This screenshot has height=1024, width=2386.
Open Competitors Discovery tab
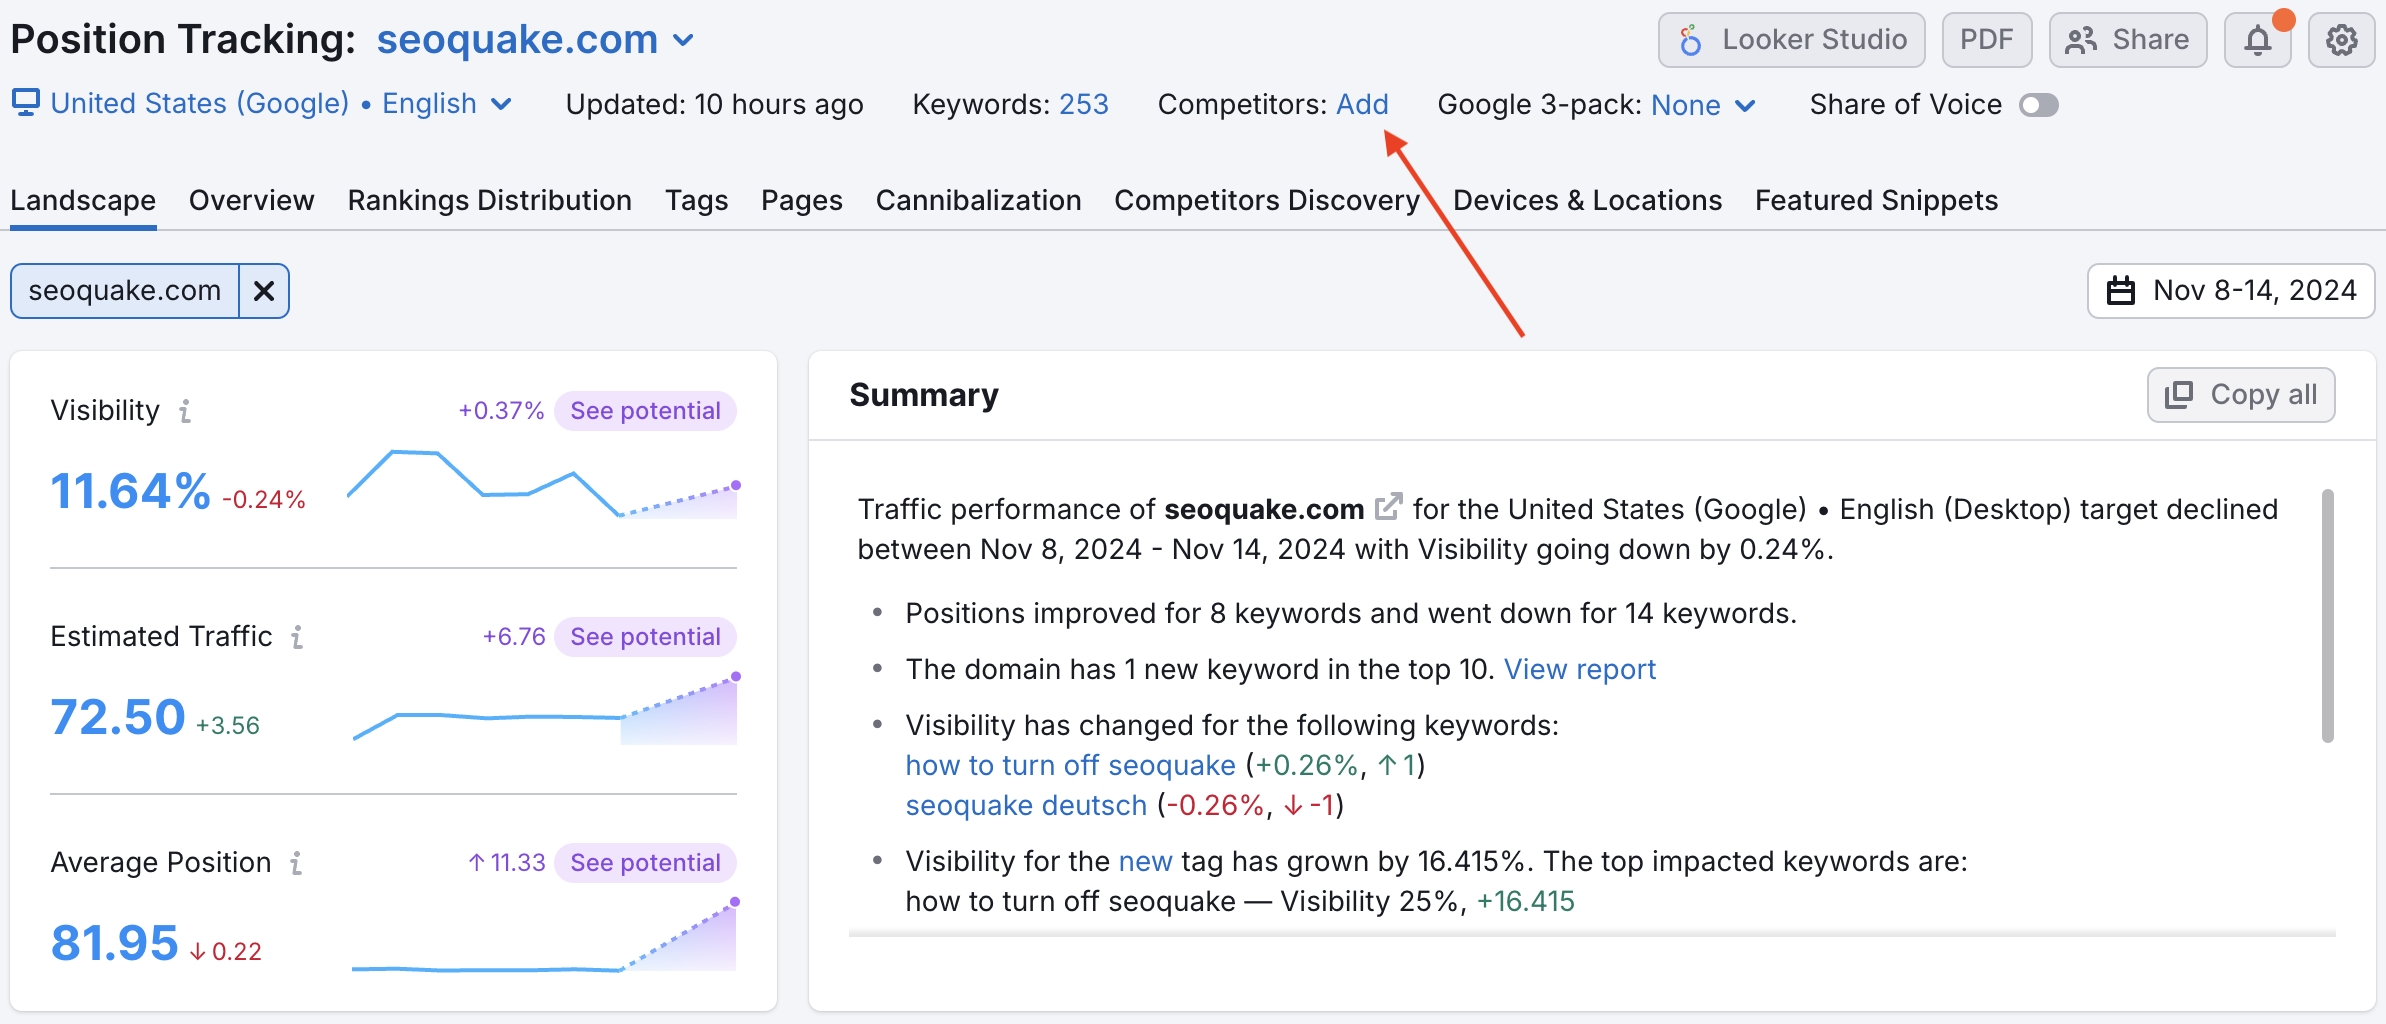click(x=1267, y=201)
